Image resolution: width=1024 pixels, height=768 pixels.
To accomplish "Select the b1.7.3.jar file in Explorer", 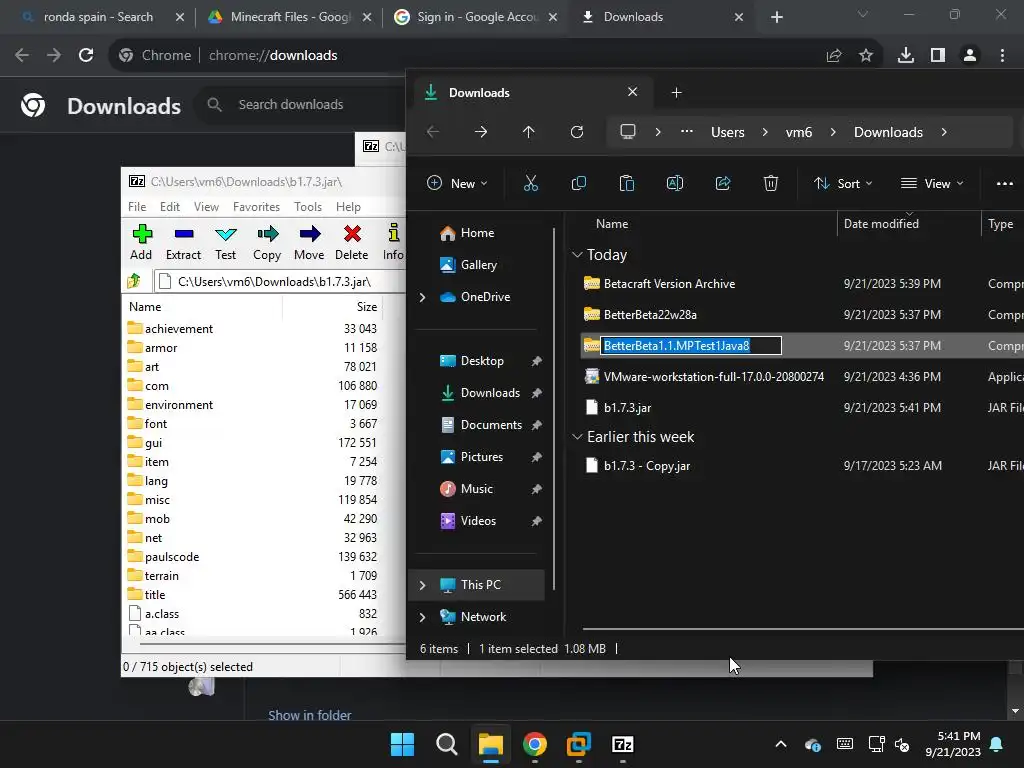I will coord(627,408).
